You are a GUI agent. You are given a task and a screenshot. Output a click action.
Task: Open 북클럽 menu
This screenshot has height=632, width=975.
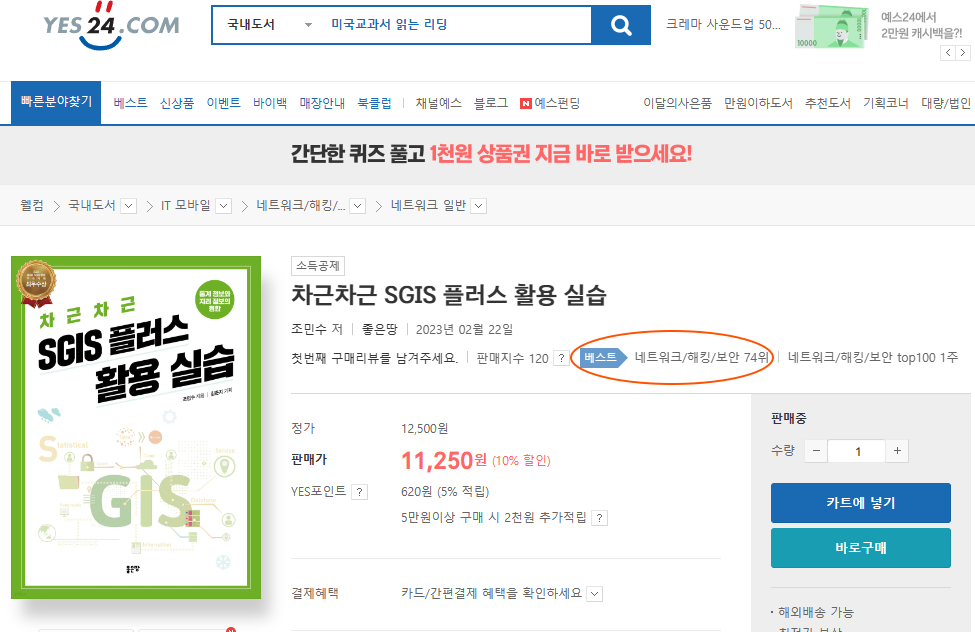click(x=374, y=103)
